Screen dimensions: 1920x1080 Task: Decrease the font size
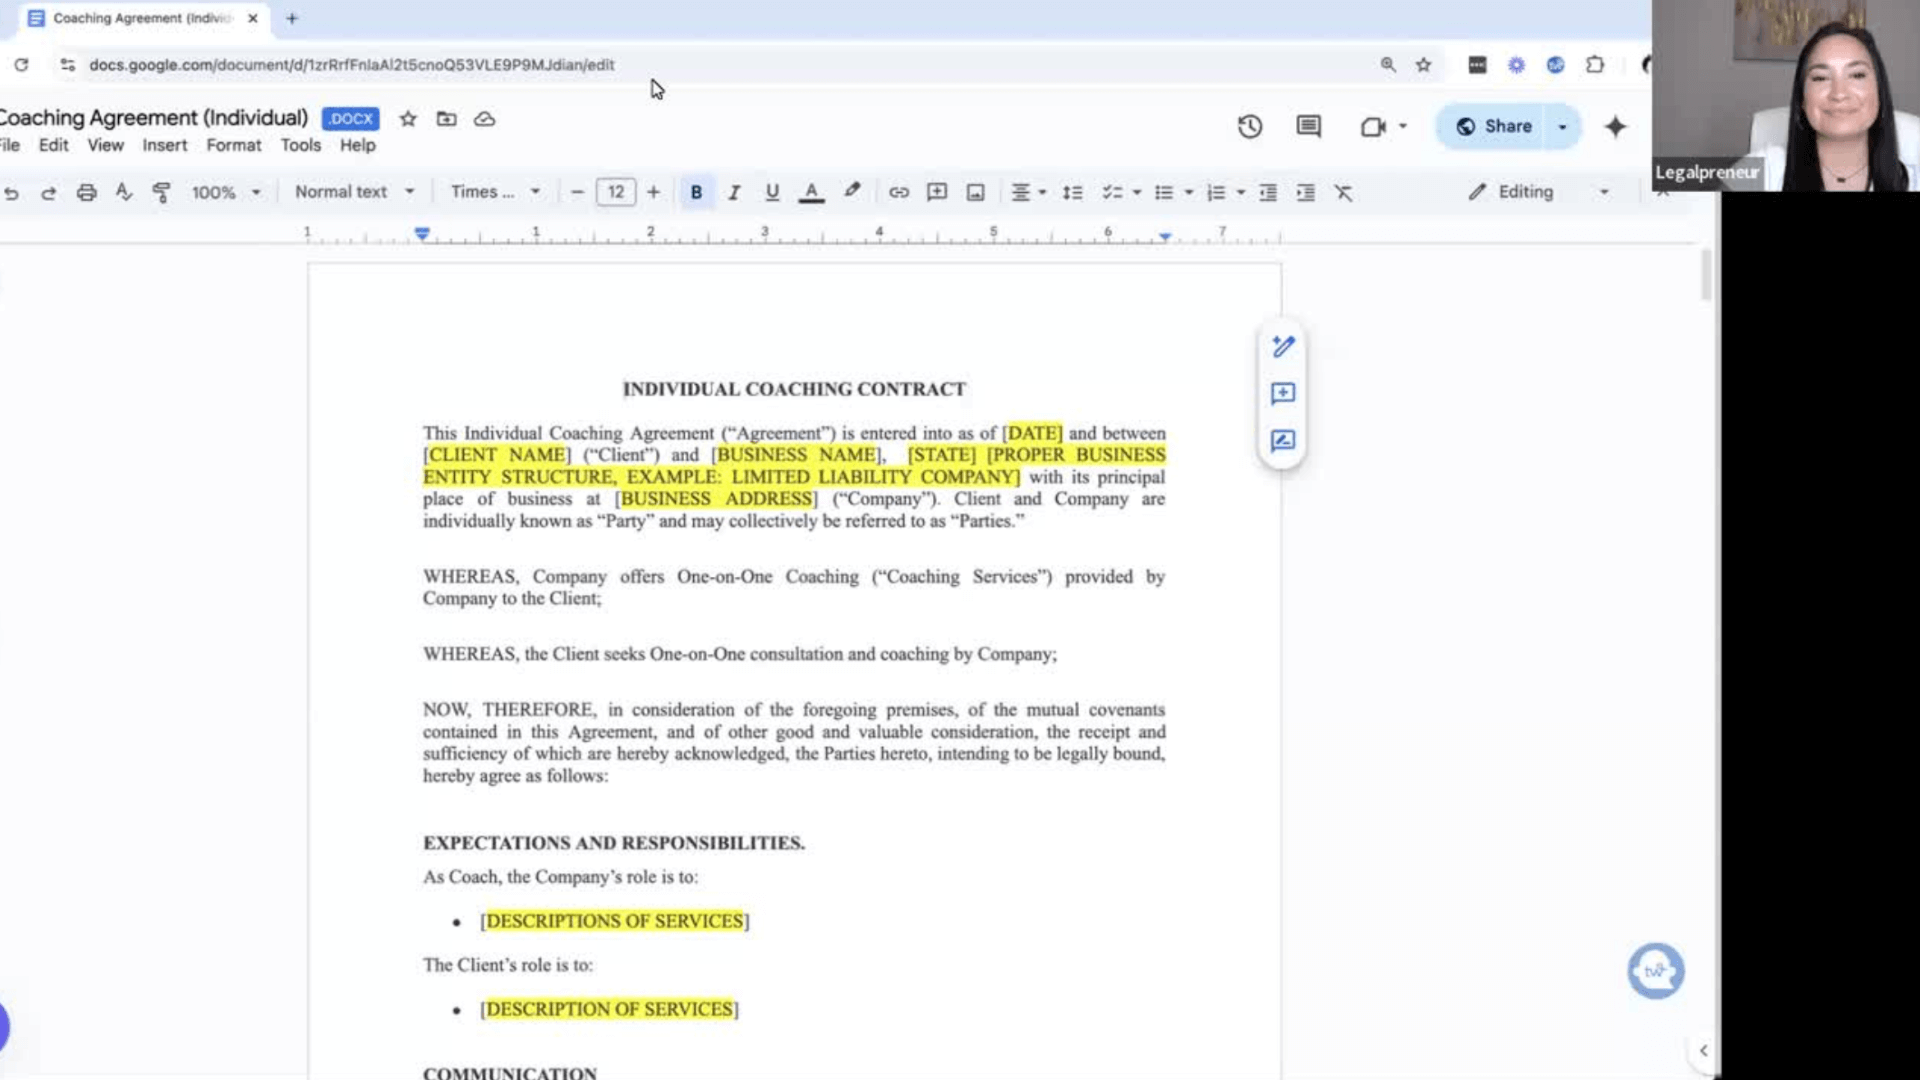pos(577,192)
